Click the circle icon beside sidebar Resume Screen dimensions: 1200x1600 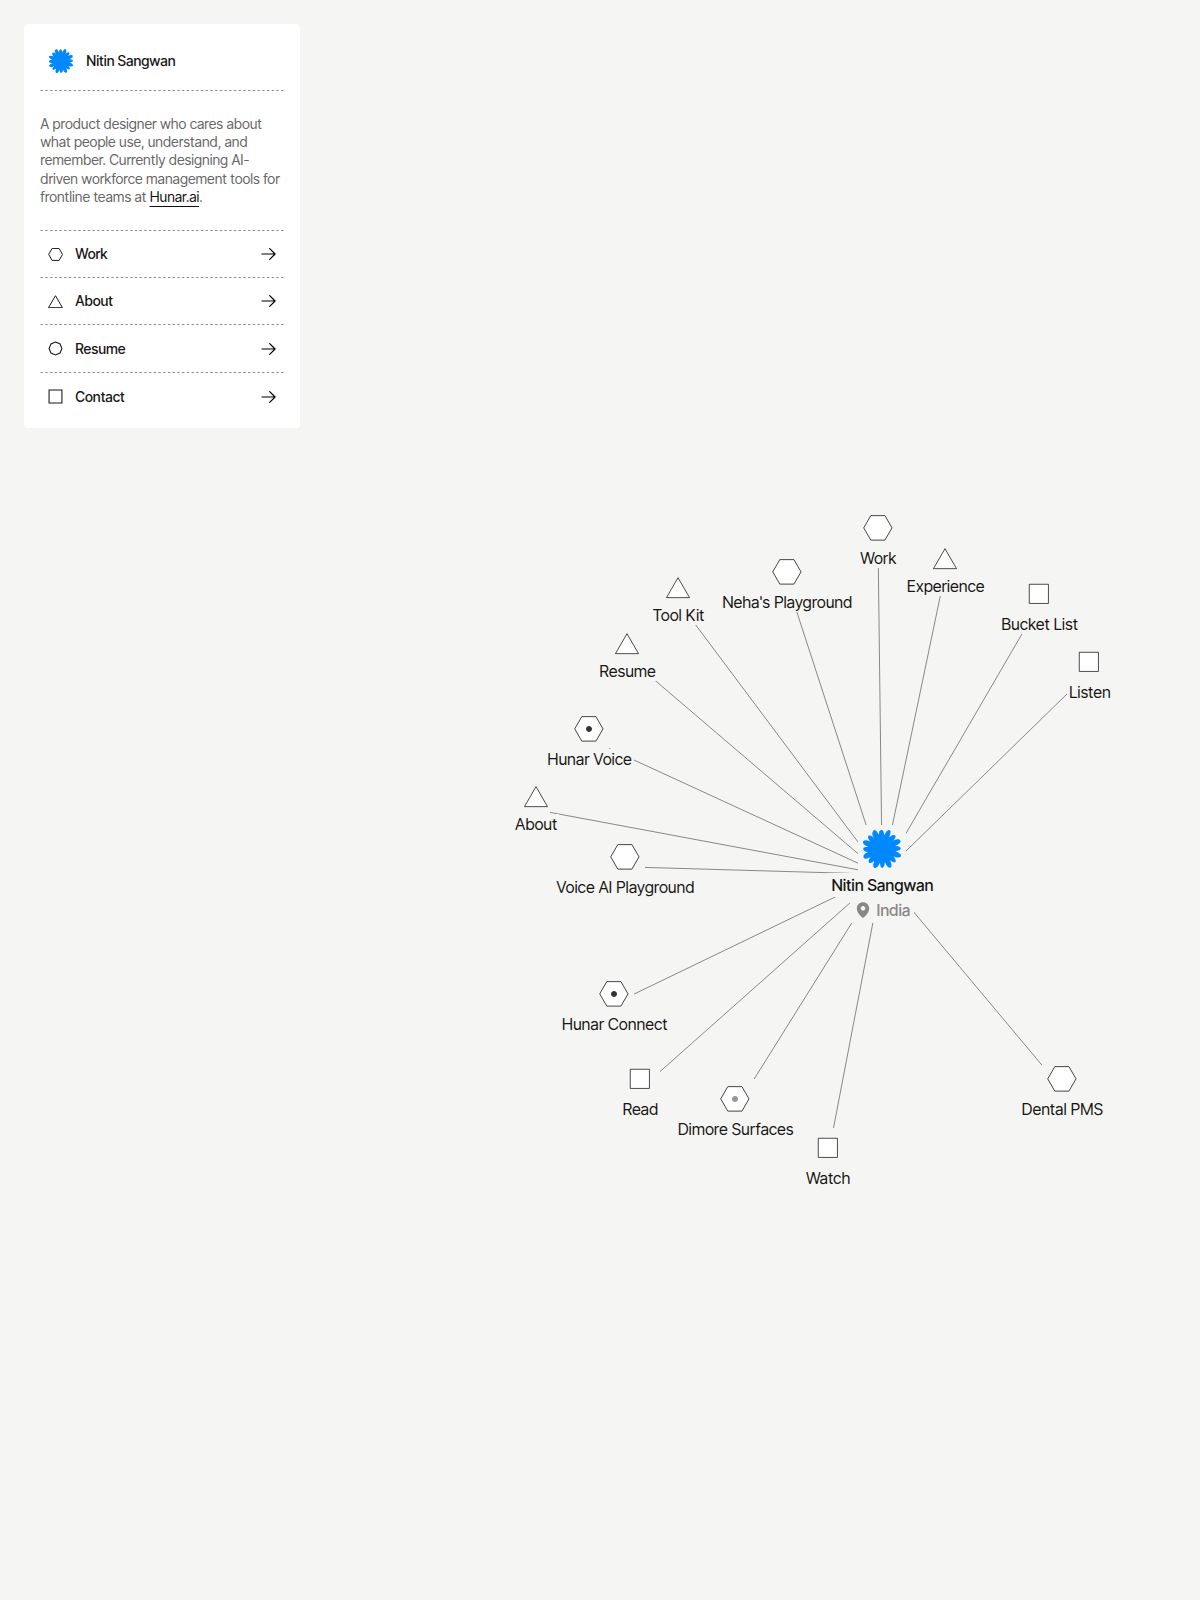coord(56,349)
